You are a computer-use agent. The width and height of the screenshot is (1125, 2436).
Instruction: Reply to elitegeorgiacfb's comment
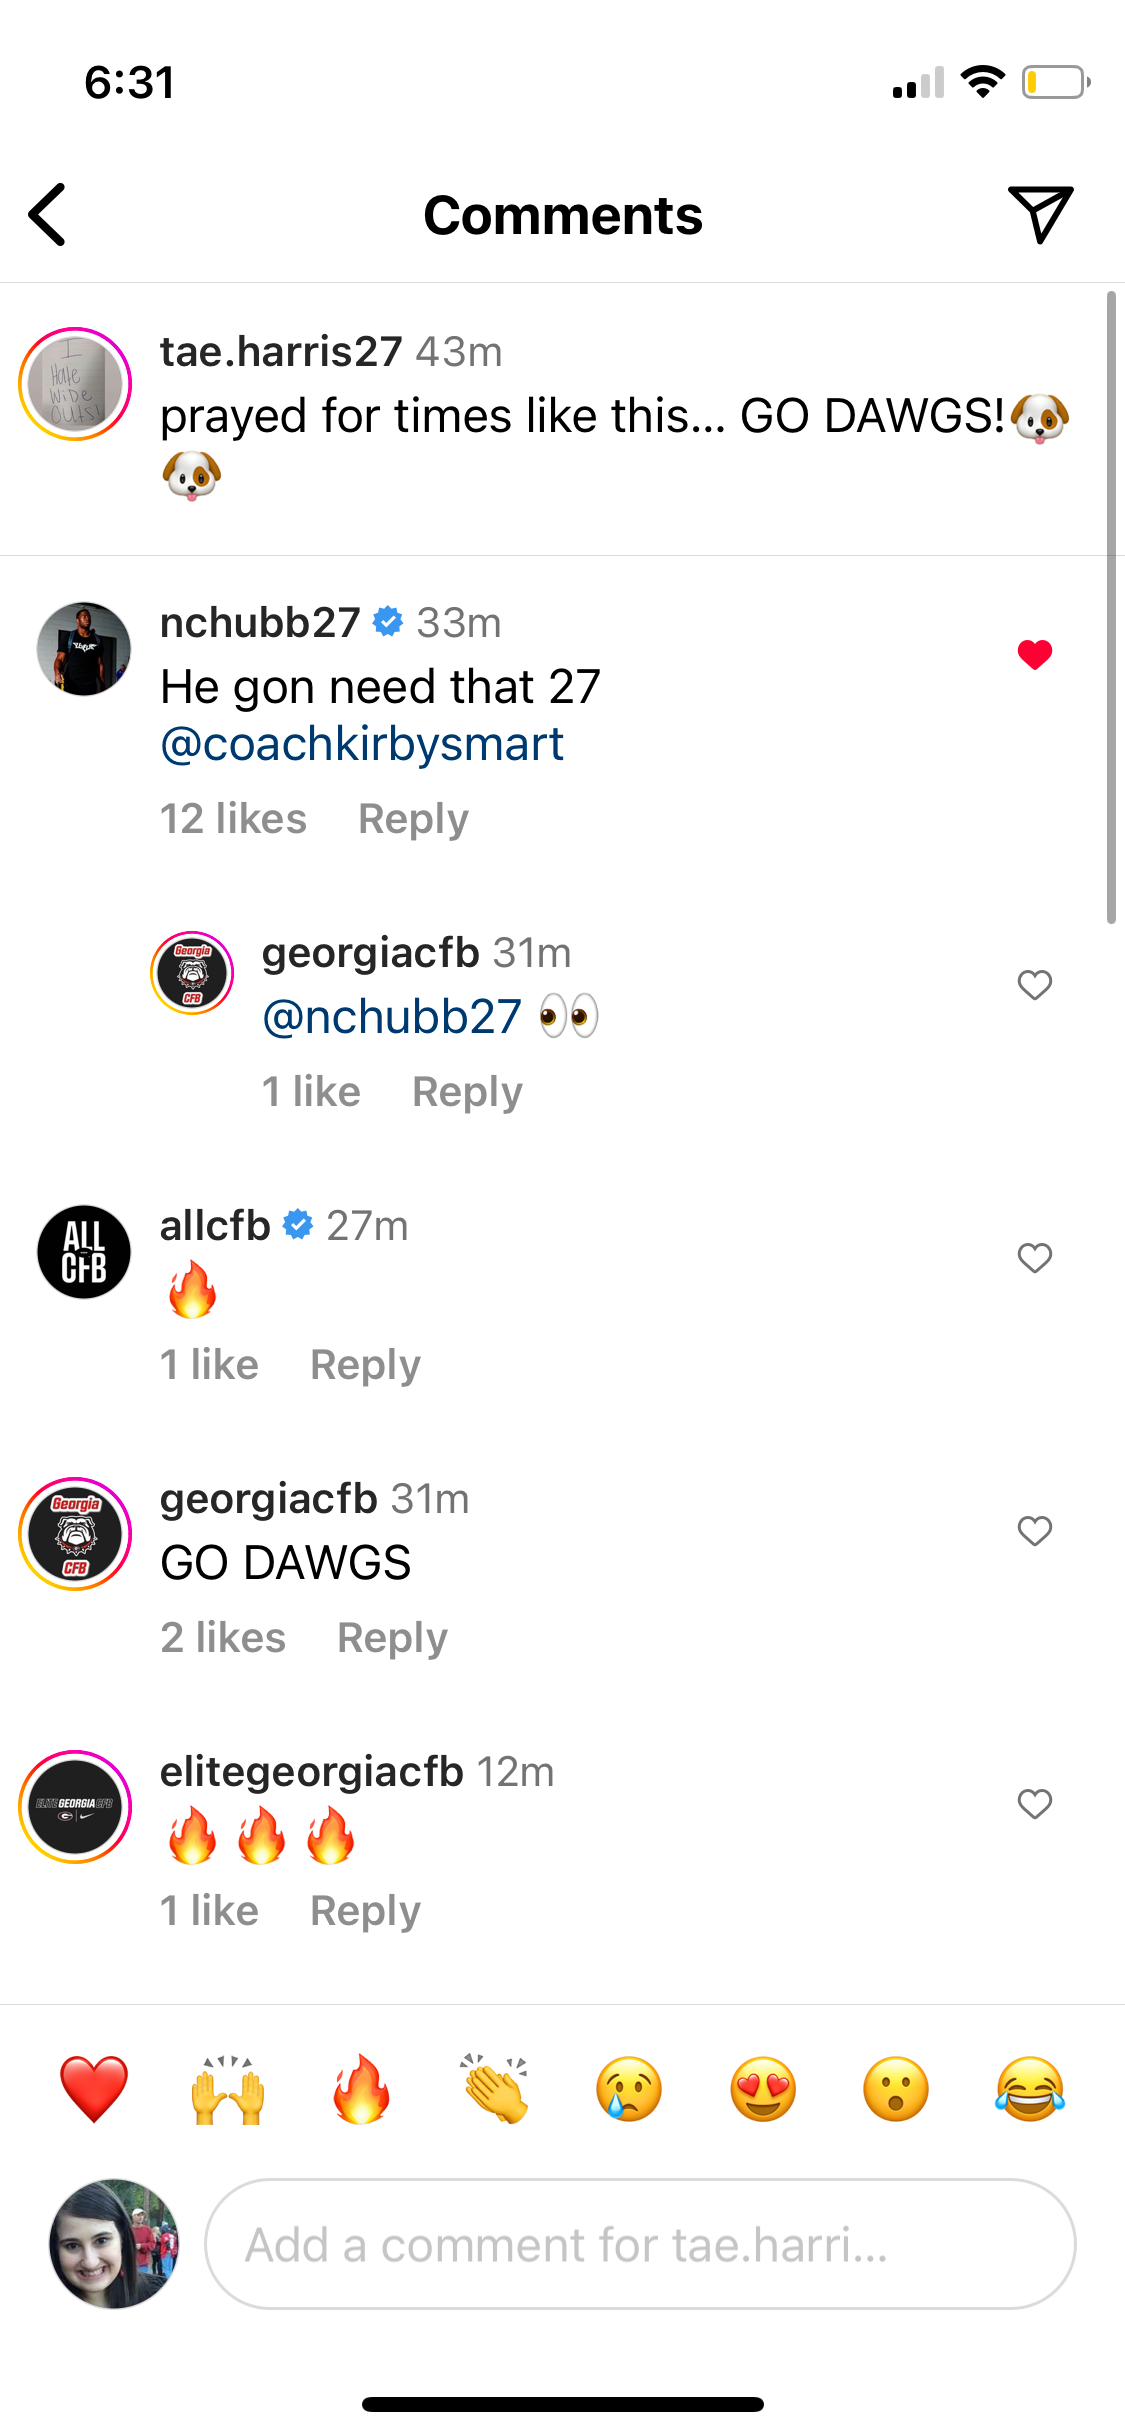point(365,1911)
